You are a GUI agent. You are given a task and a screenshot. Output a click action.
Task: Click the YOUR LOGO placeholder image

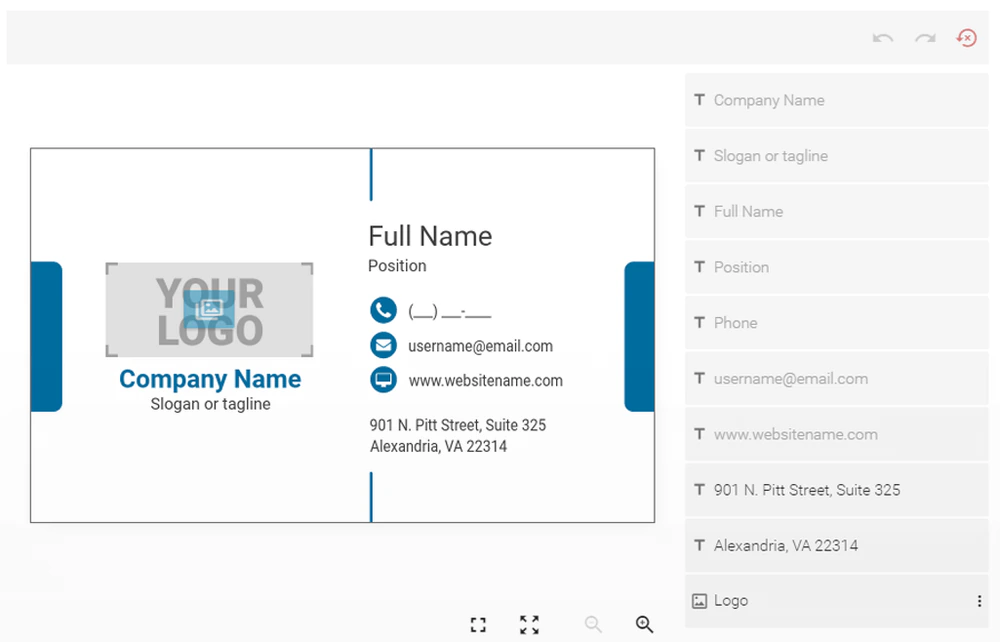tap(209, 309)
